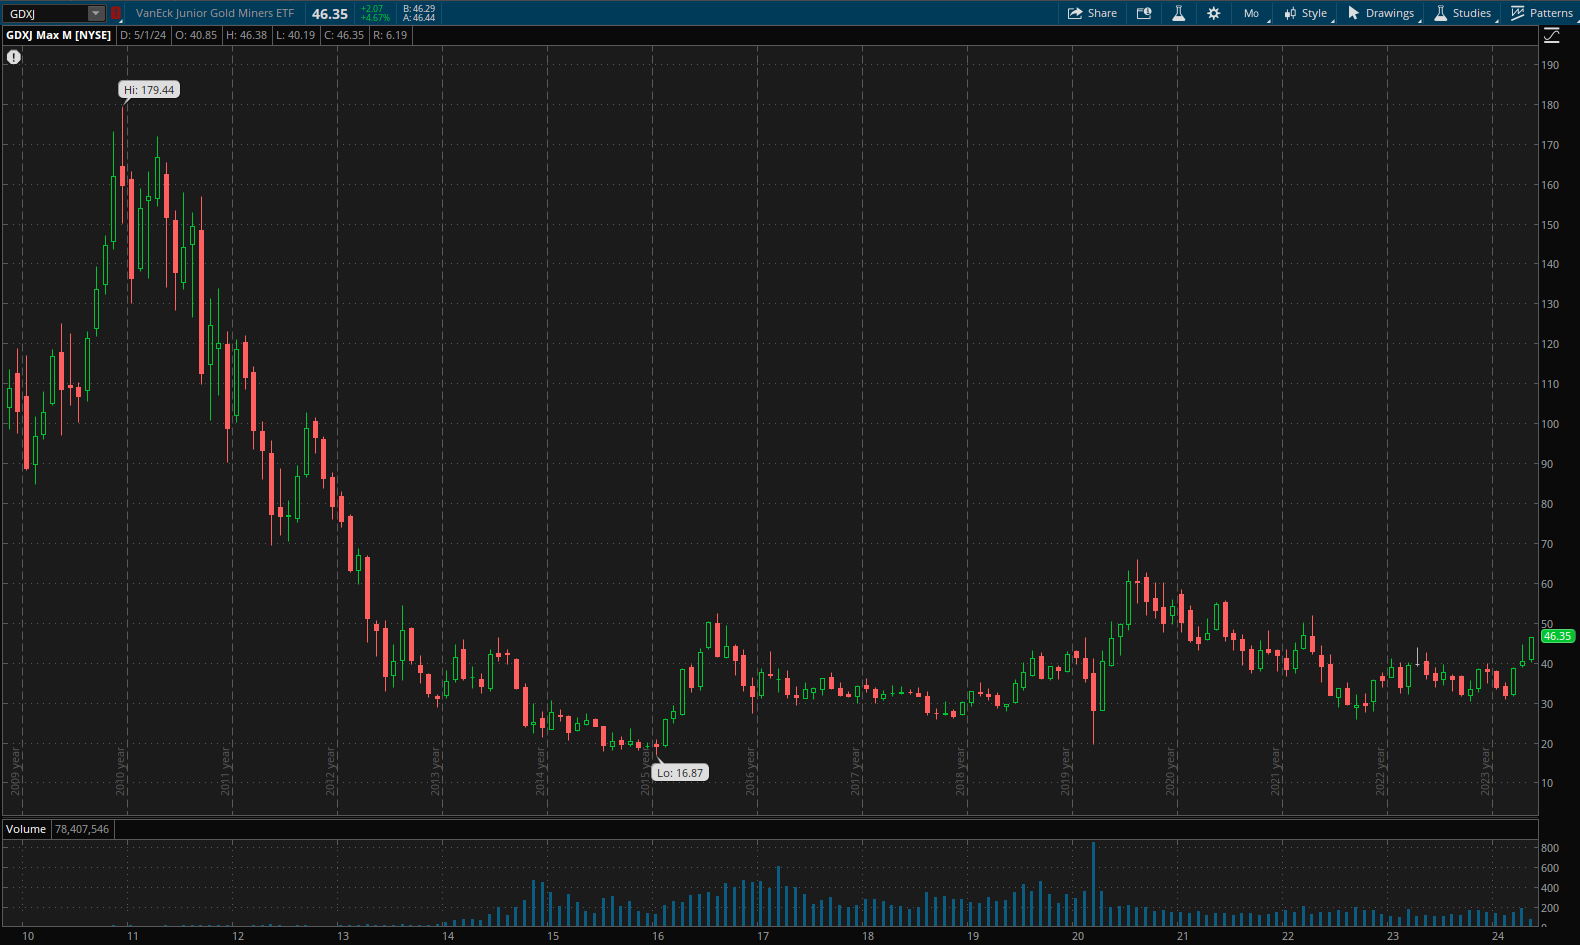Screen dimensions: 1580x945
Task: Click the candlestick icon beside Style
Action: [1291, 13]
